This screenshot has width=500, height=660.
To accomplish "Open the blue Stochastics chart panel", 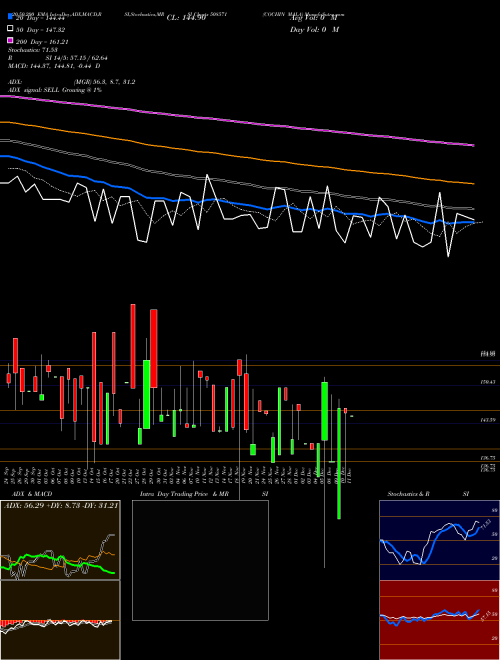I will point(439,540).
